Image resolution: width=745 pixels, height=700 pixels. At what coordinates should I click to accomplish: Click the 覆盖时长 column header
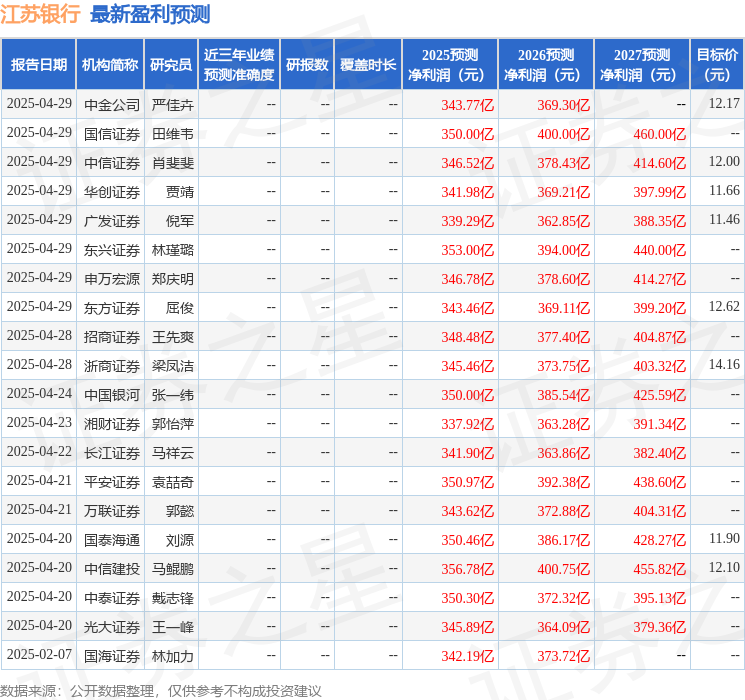click(x=368, y=65)
